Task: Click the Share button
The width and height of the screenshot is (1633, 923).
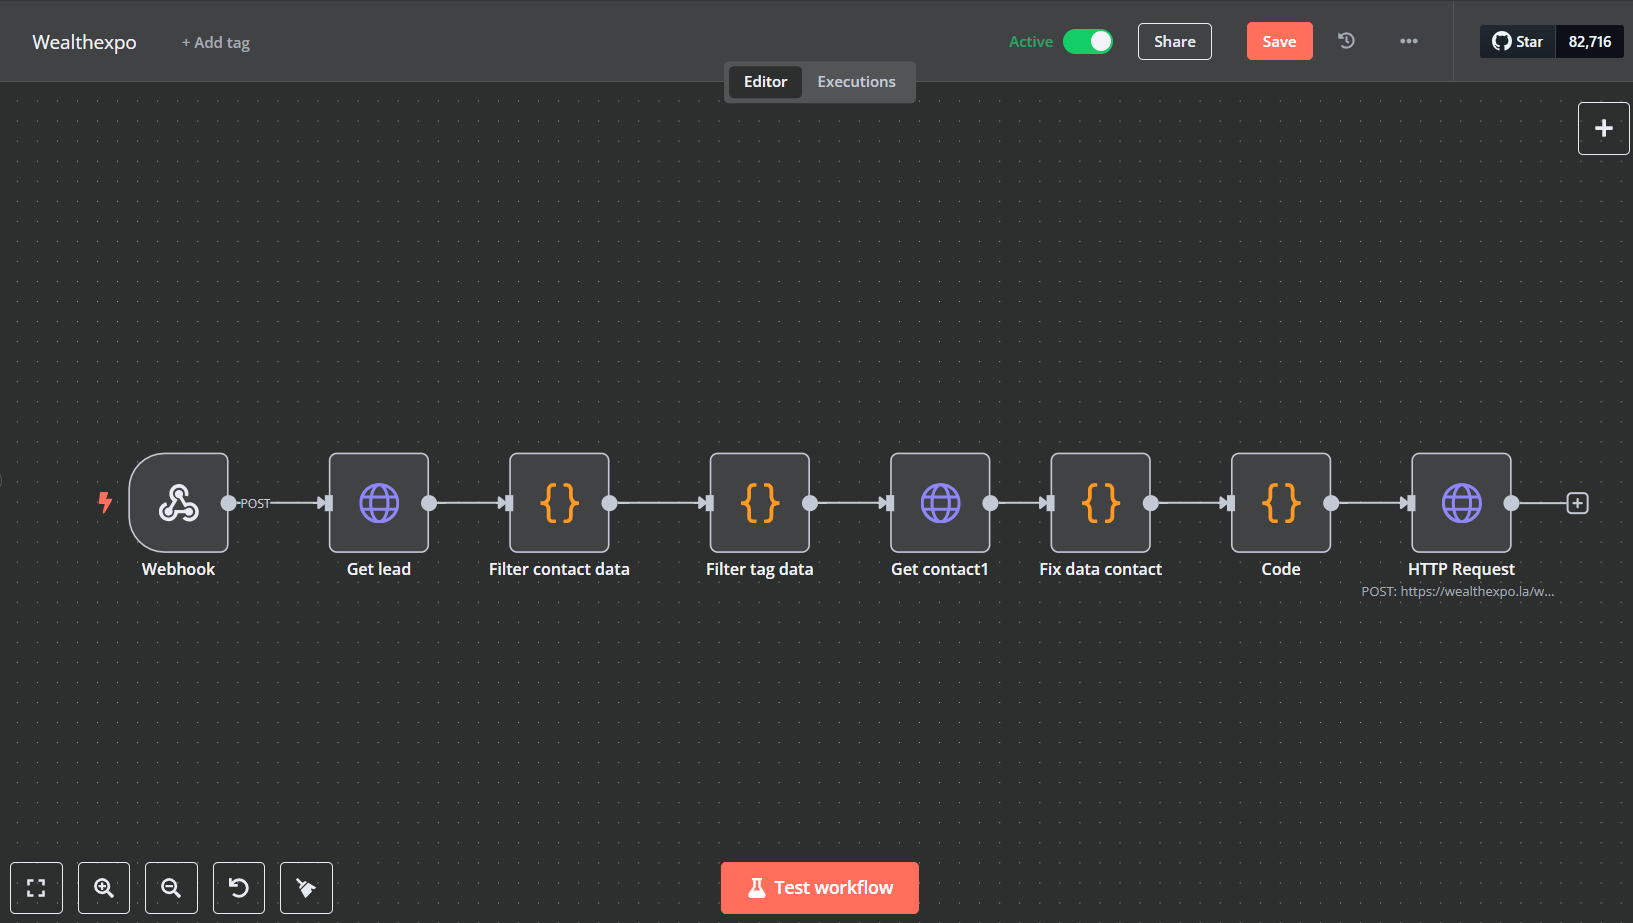Action: (x=1174, y=41)
